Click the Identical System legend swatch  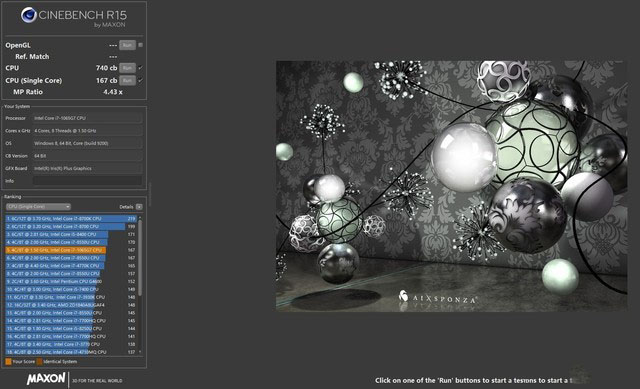point(39,362)
